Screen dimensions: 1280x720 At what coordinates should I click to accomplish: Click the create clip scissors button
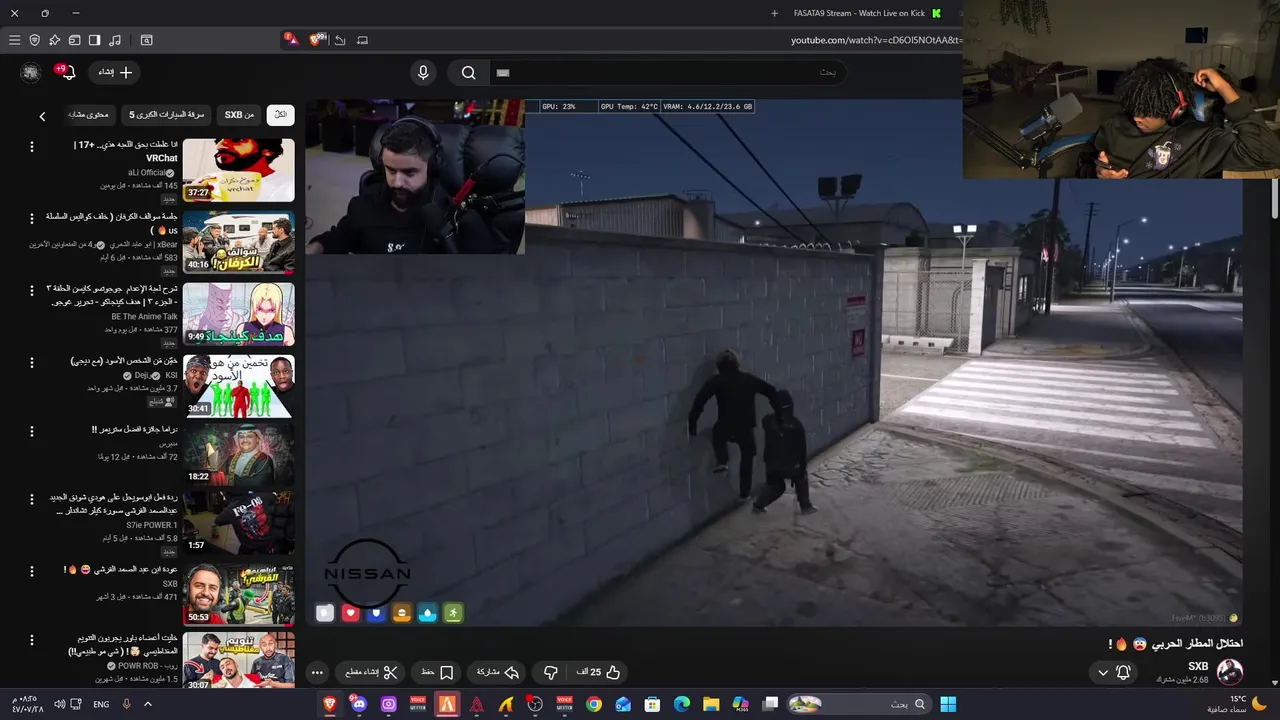[371, 673]
